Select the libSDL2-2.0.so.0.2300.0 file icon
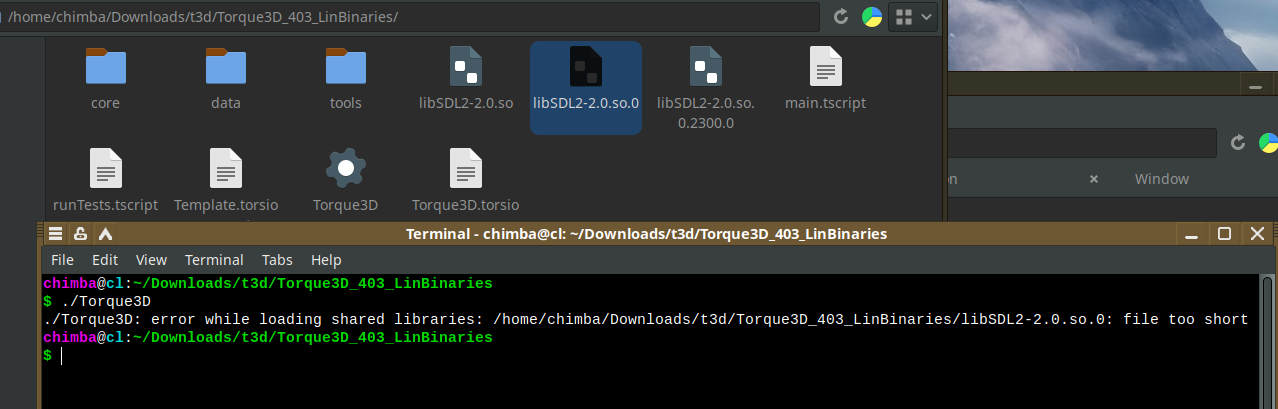Screen dimensions: 1278x409 pyautogui.click(x=706, y=66)
